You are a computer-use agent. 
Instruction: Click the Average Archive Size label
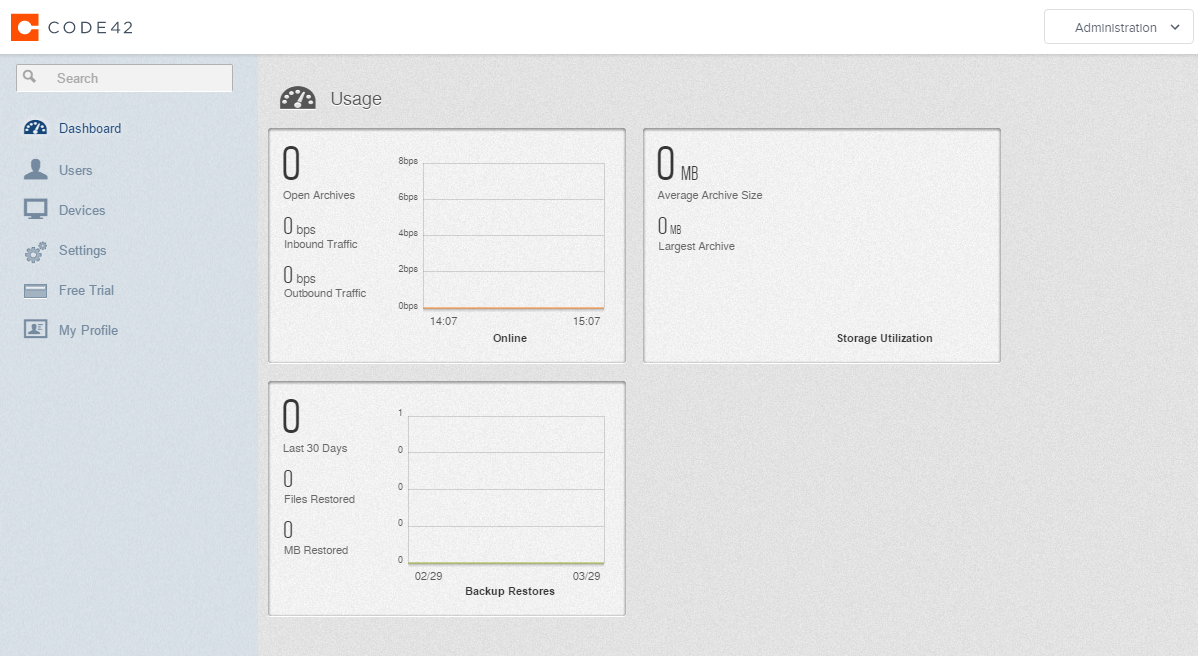[710, 196]
